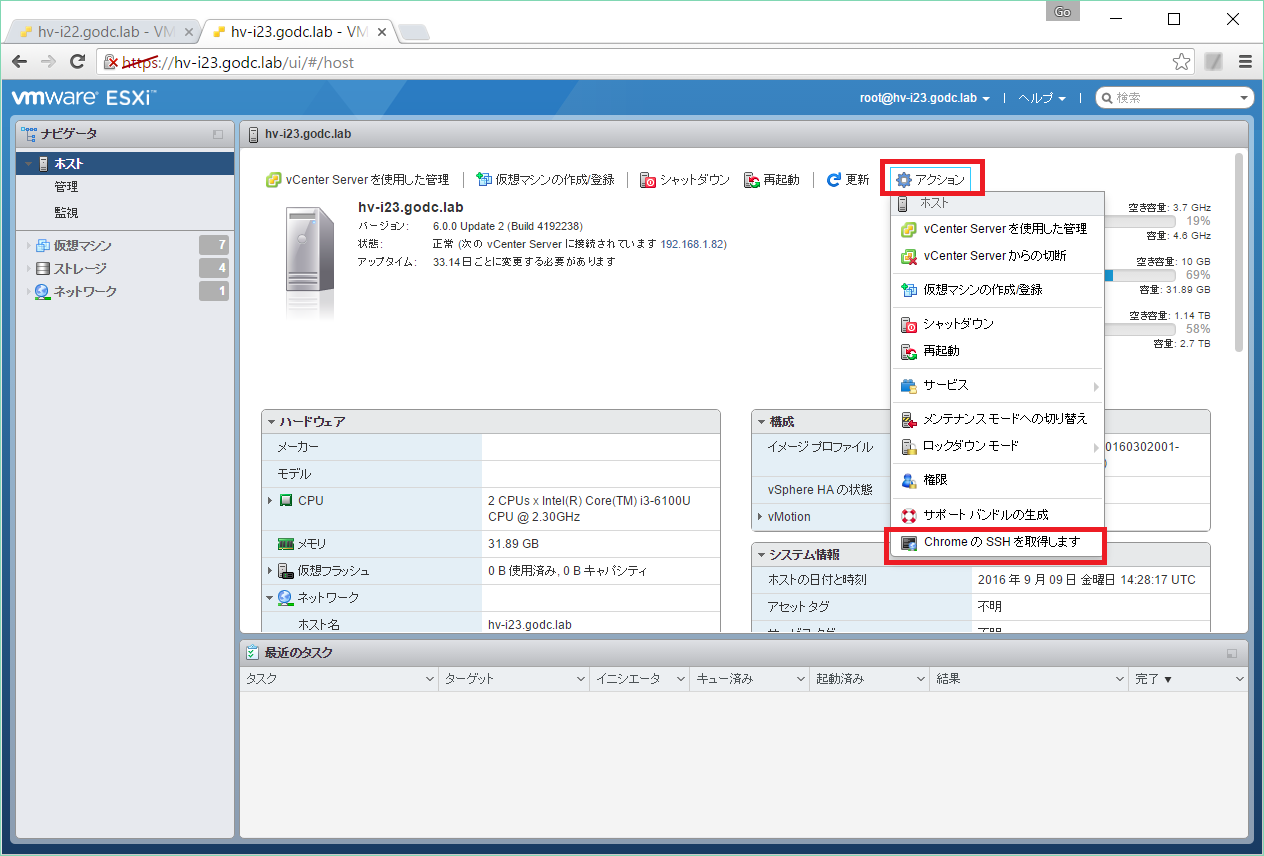Open the サービス submenu
The height and width of the screenshot is (856, 1264).
997,385
